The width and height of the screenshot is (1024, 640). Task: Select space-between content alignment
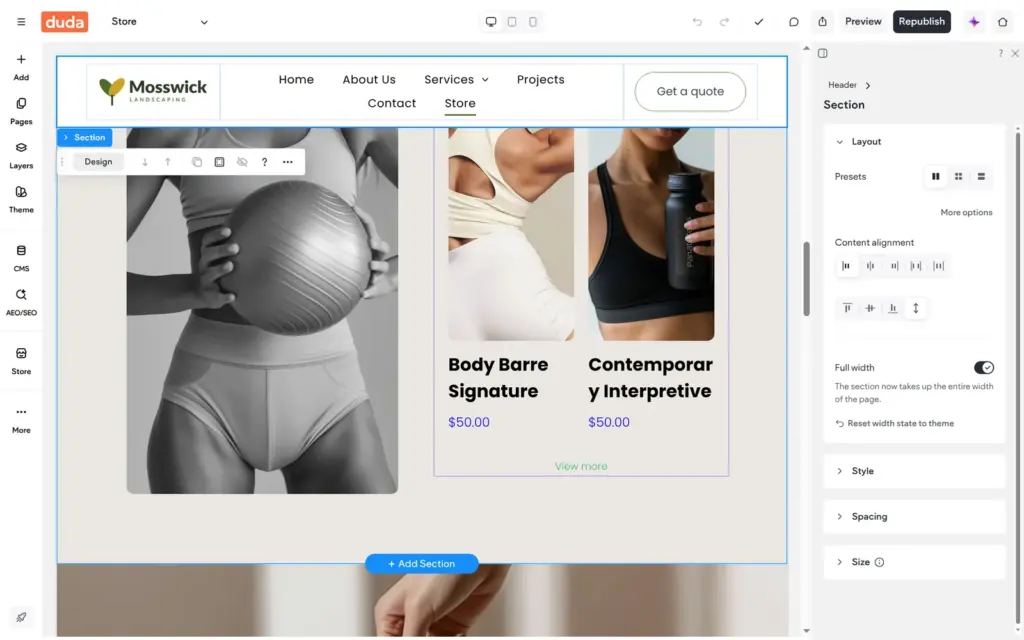[x=916, y=266]
